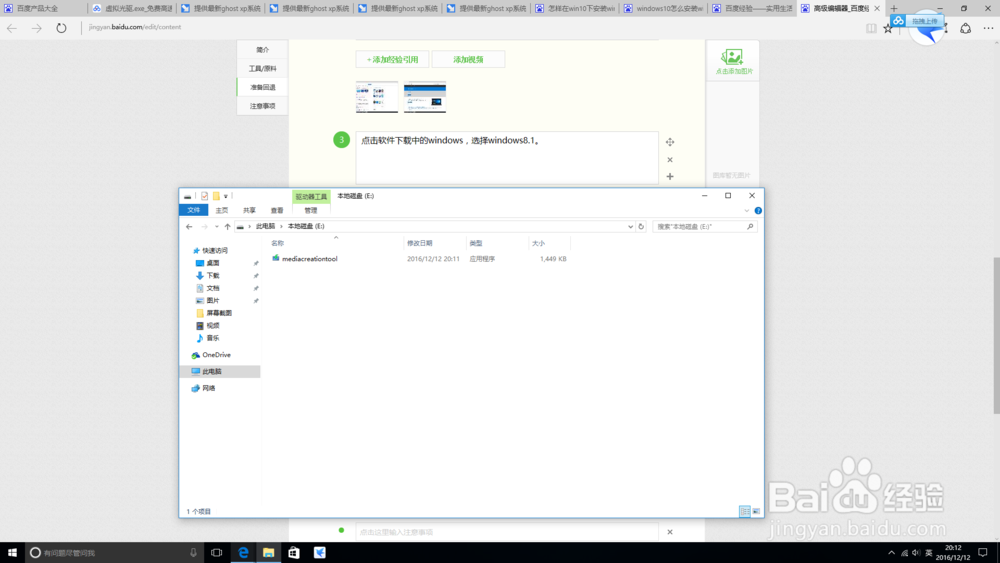
Task: Switch Explorer to details view icon
Action: pyautogui.click(x=744, y=511)
